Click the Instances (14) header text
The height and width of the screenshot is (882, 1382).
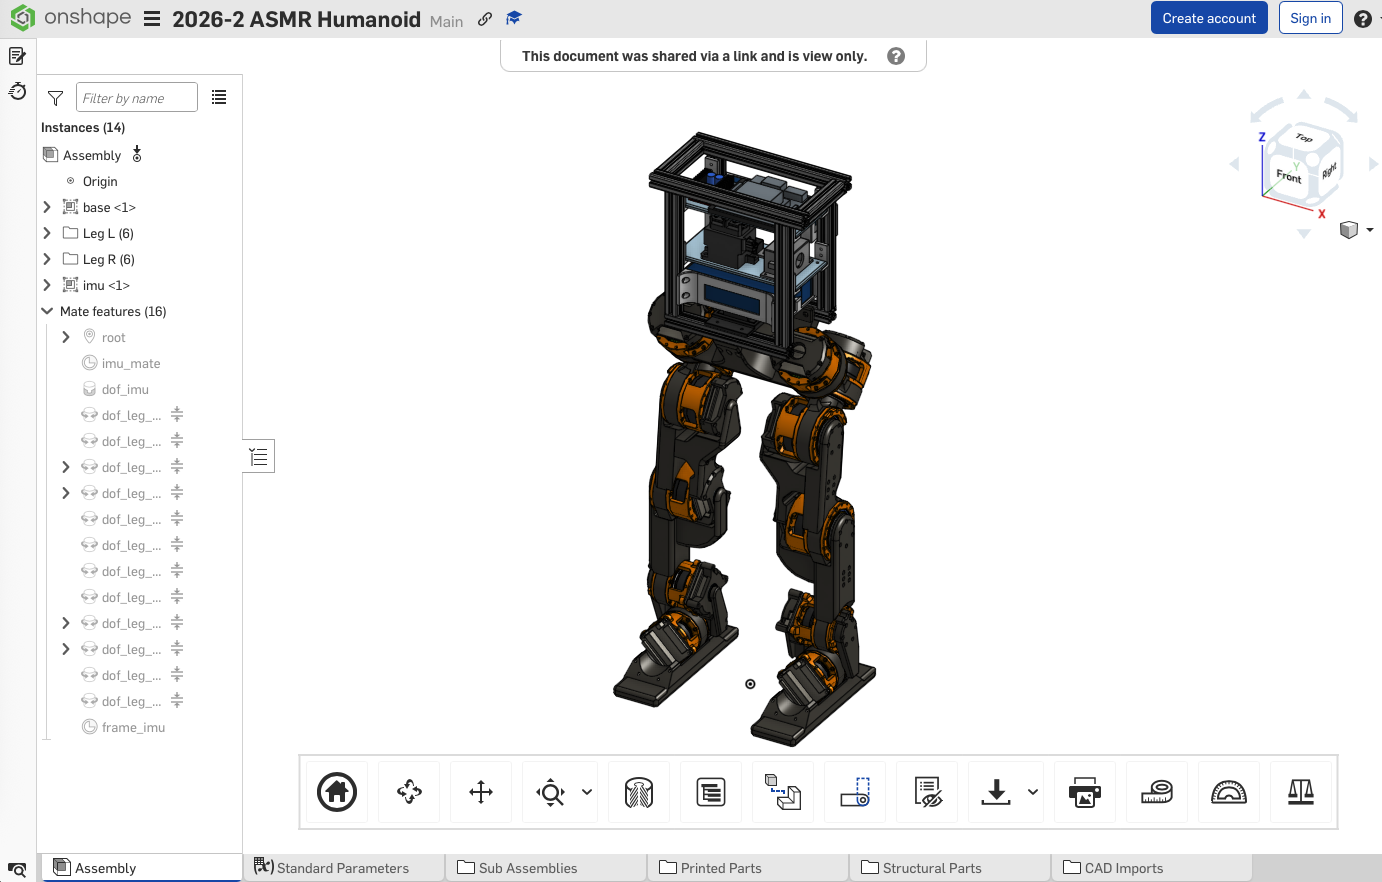point(83,127)
